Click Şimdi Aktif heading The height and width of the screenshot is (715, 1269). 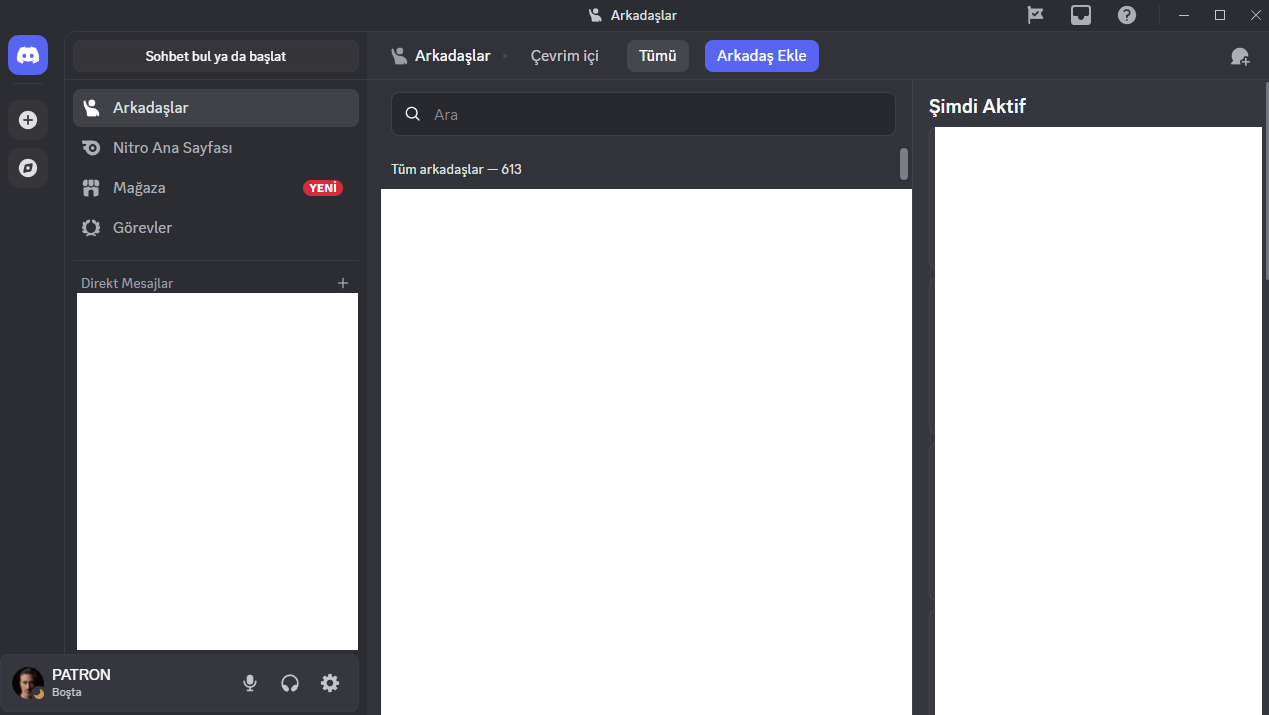coord(977,106)
